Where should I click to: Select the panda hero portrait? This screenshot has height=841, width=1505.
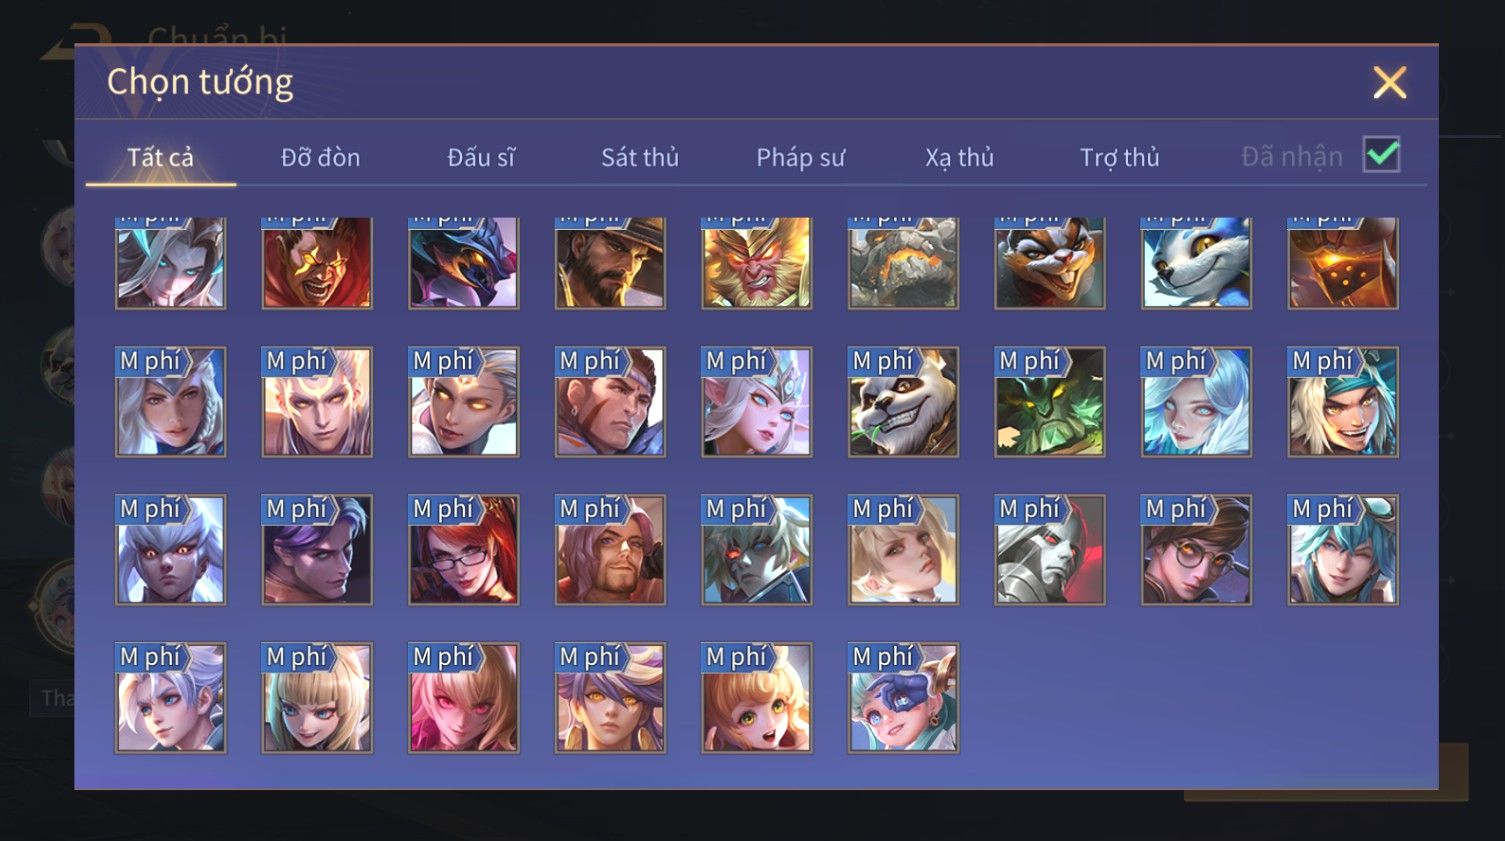[x=903, y=402]
